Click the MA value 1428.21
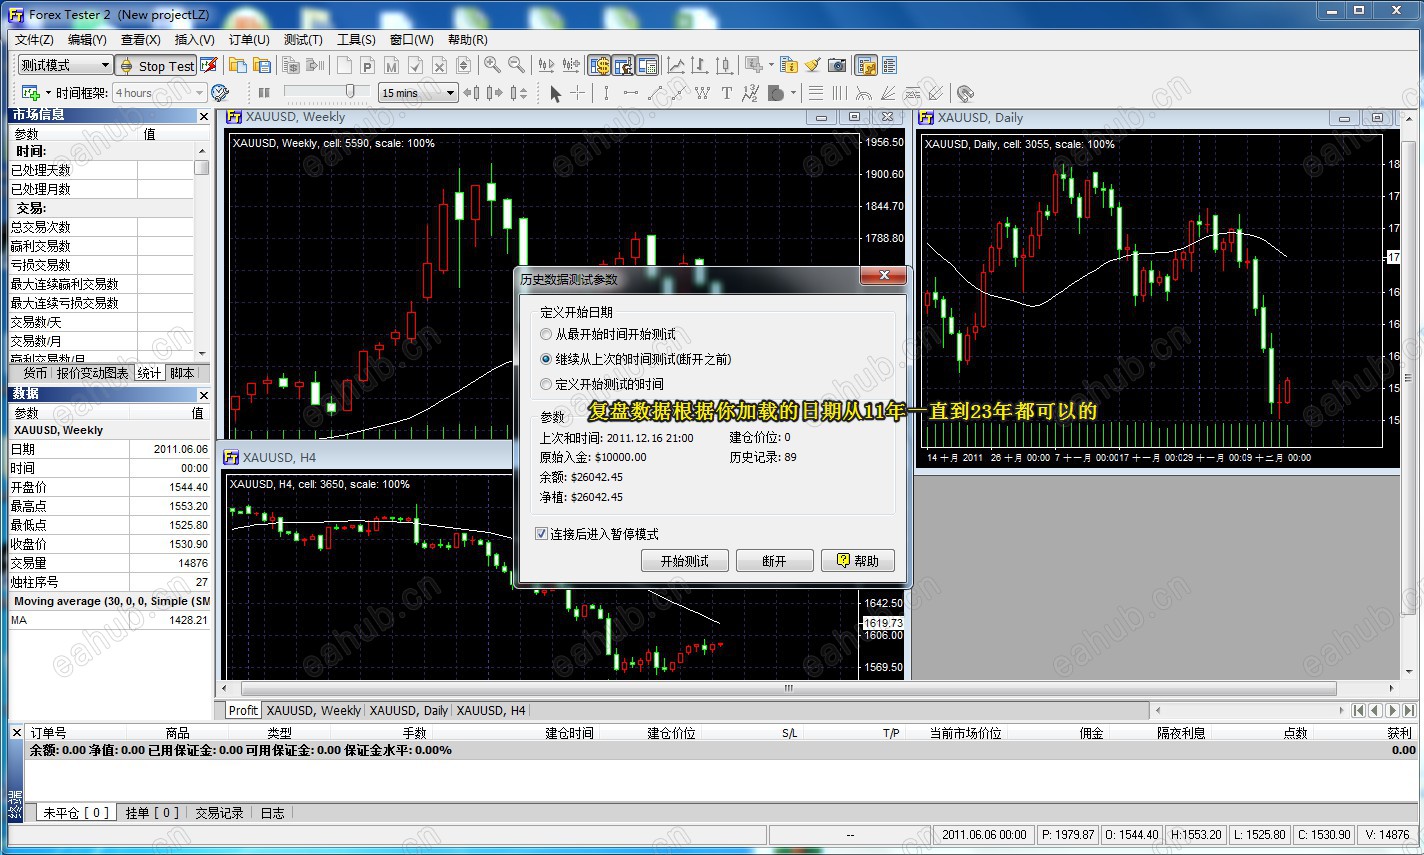This screenshot has height=855, width=1424. (188, 620)
